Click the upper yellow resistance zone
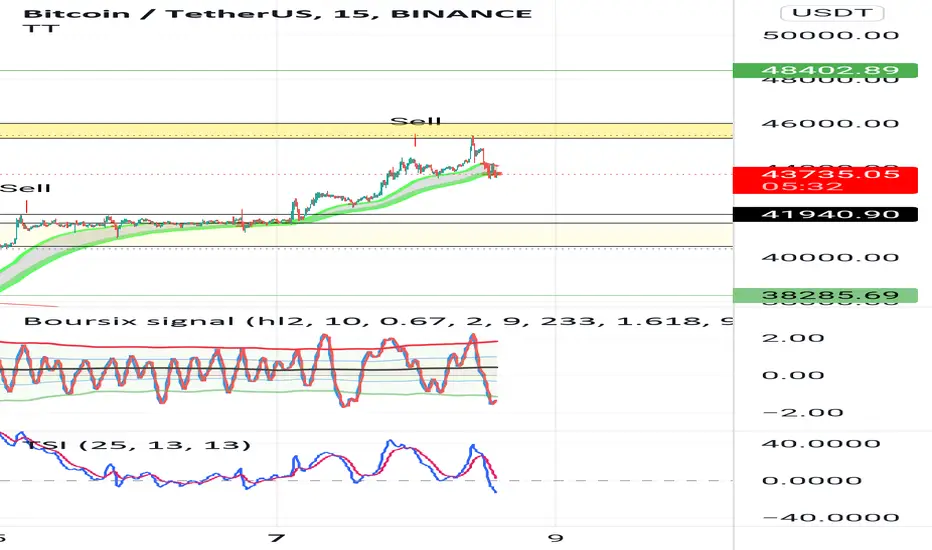This screenshot has width=932, height=550. coord(366,131)
